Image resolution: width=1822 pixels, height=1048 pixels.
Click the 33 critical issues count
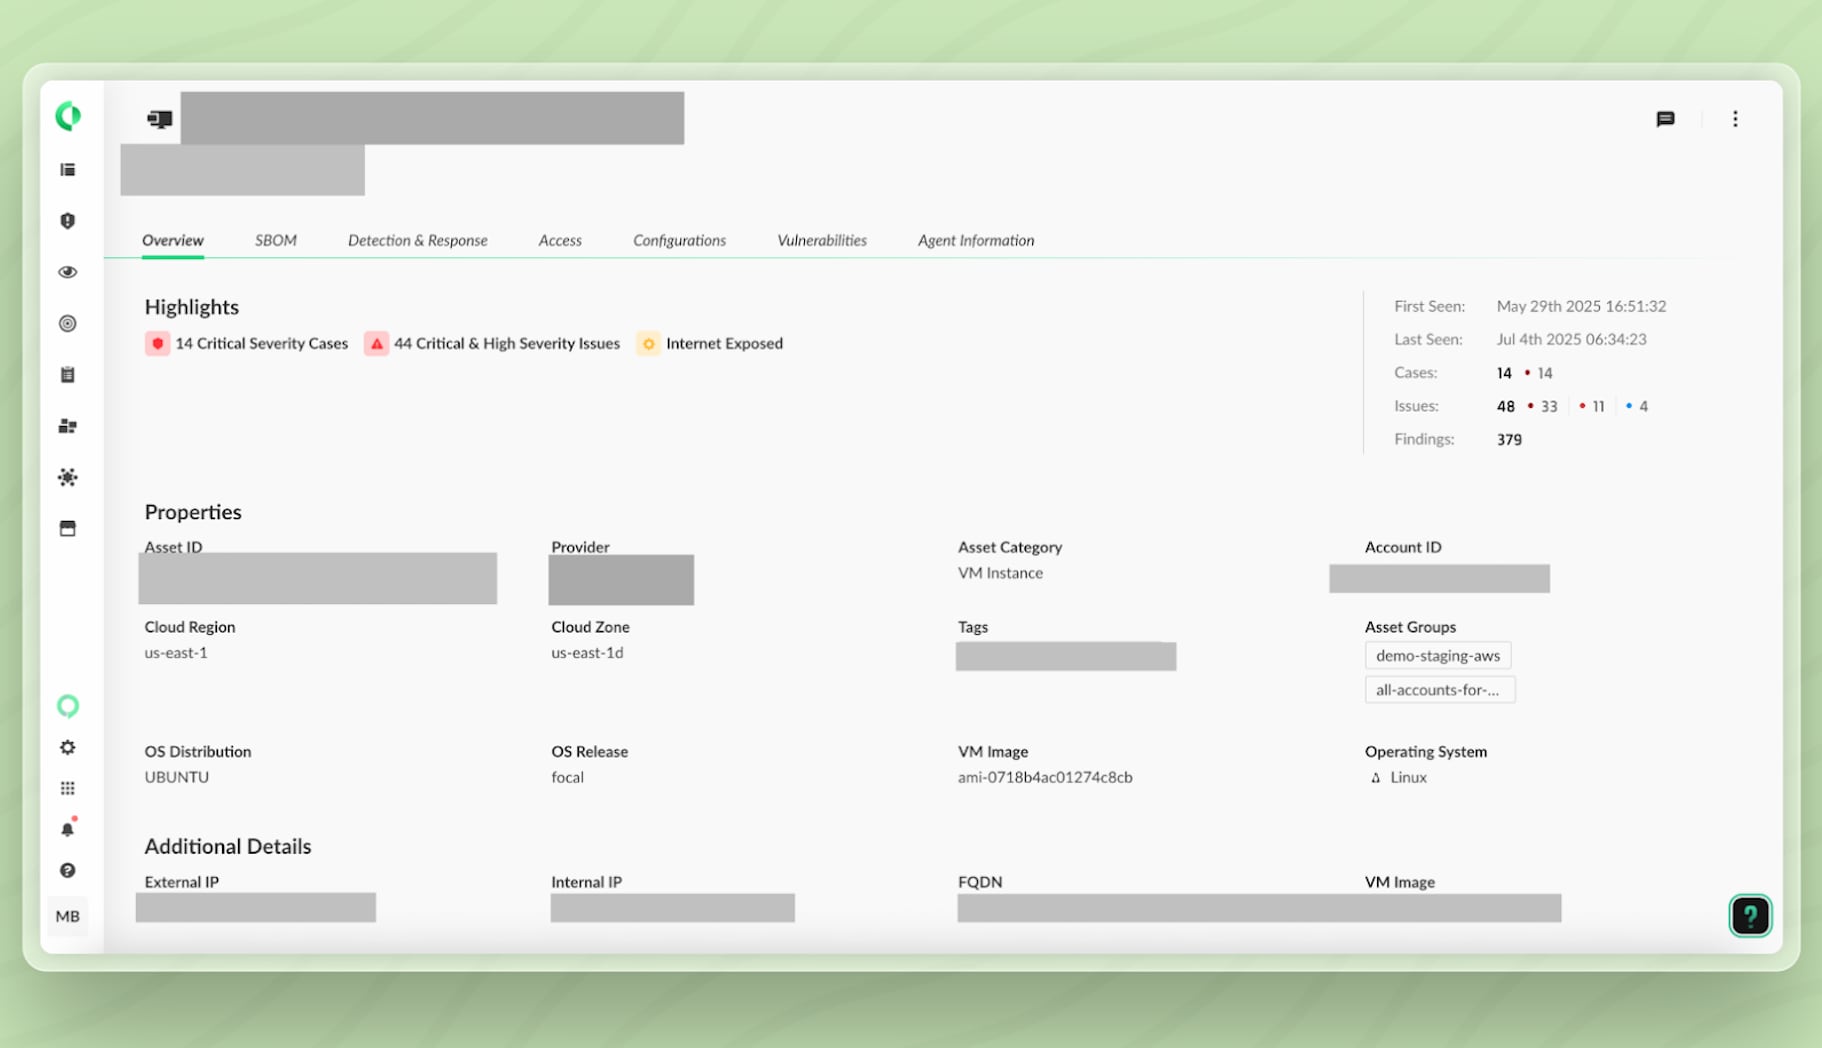[1549, 406]
